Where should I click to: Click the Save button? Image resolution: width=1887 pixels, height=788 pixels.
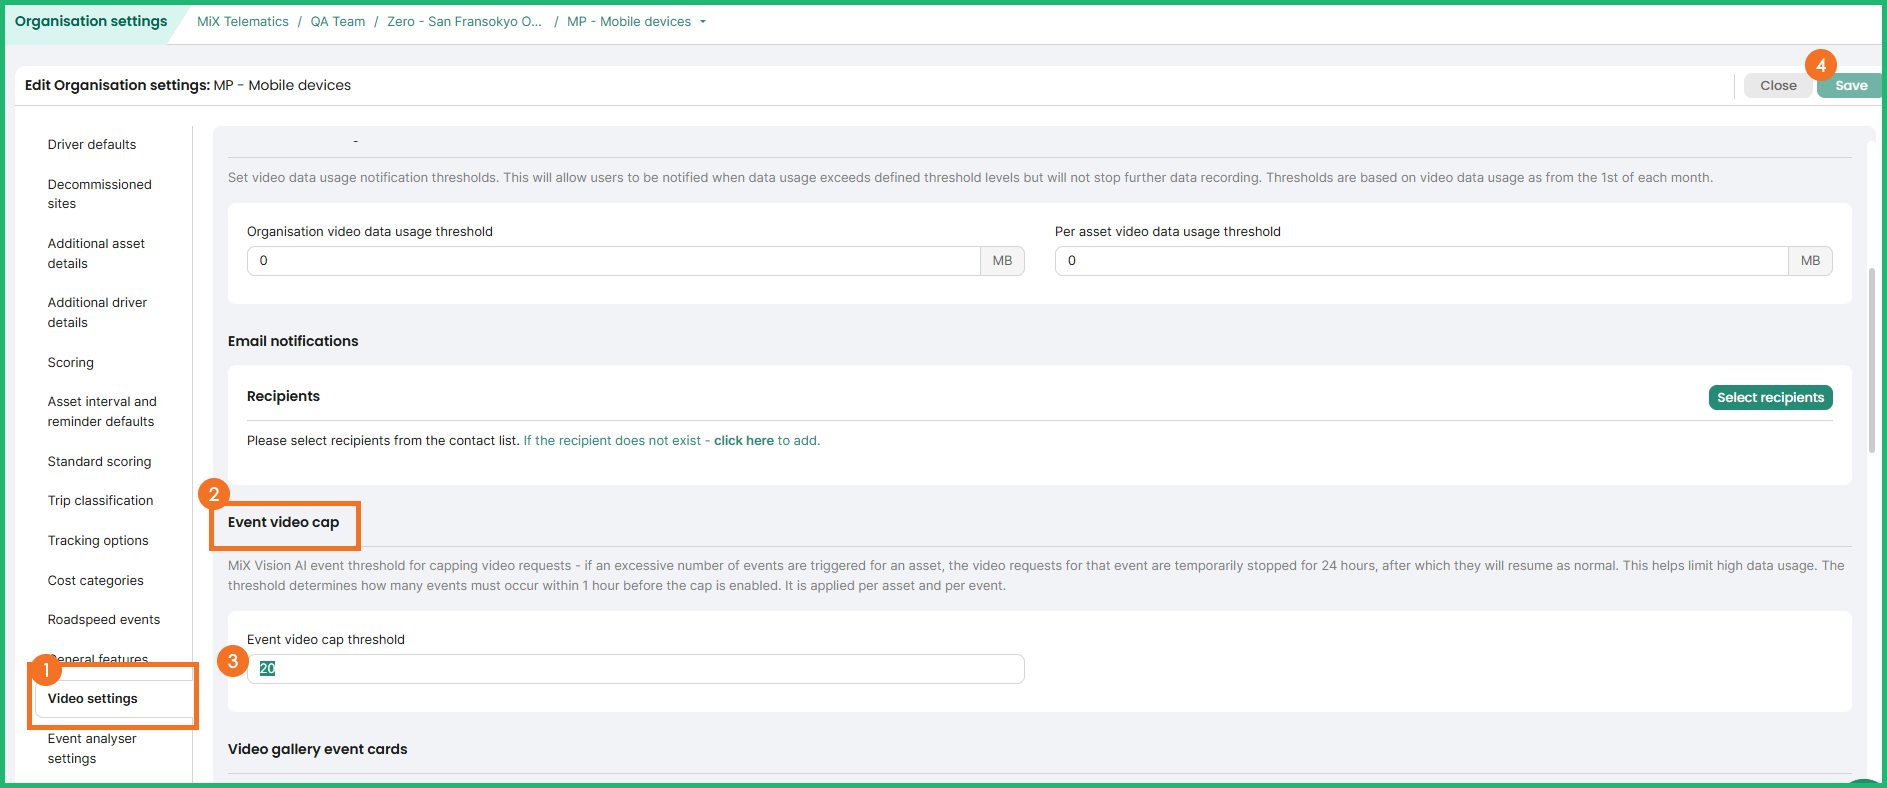coord(1850,86)
